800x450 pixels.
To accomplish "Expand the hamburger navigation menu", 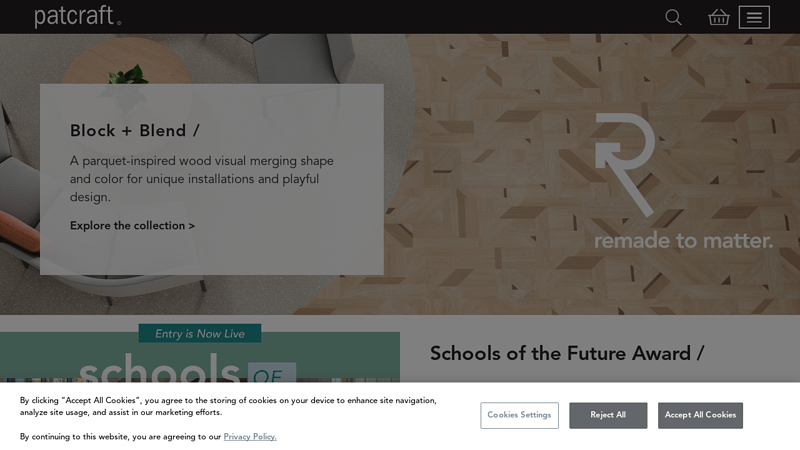I will (754, 17).
